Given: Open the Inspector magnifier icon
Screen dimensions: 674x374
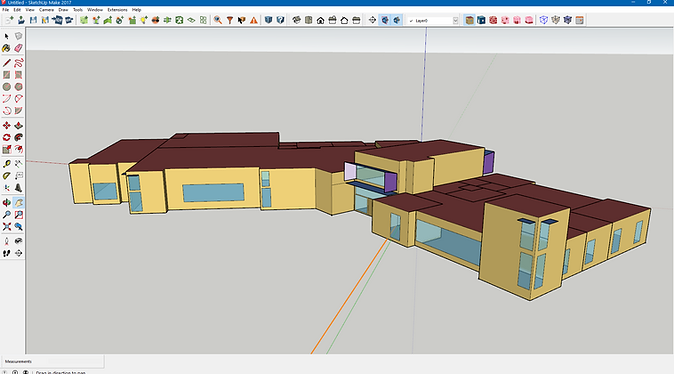Looking at the screenshot, I should click(x=218, y=20).
